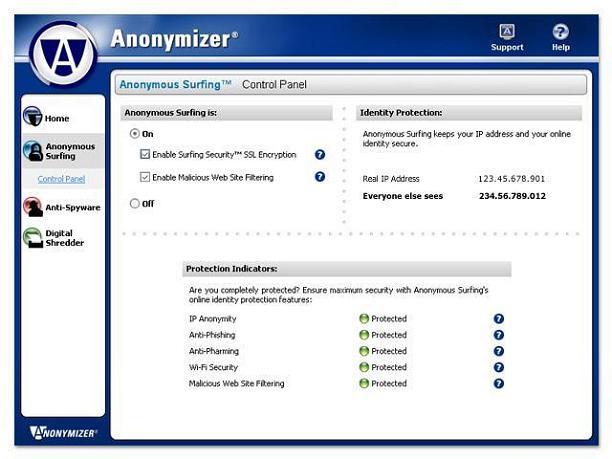
Task: Click the Help label in header
Action: pyautogui.click(x=561, y=47)
